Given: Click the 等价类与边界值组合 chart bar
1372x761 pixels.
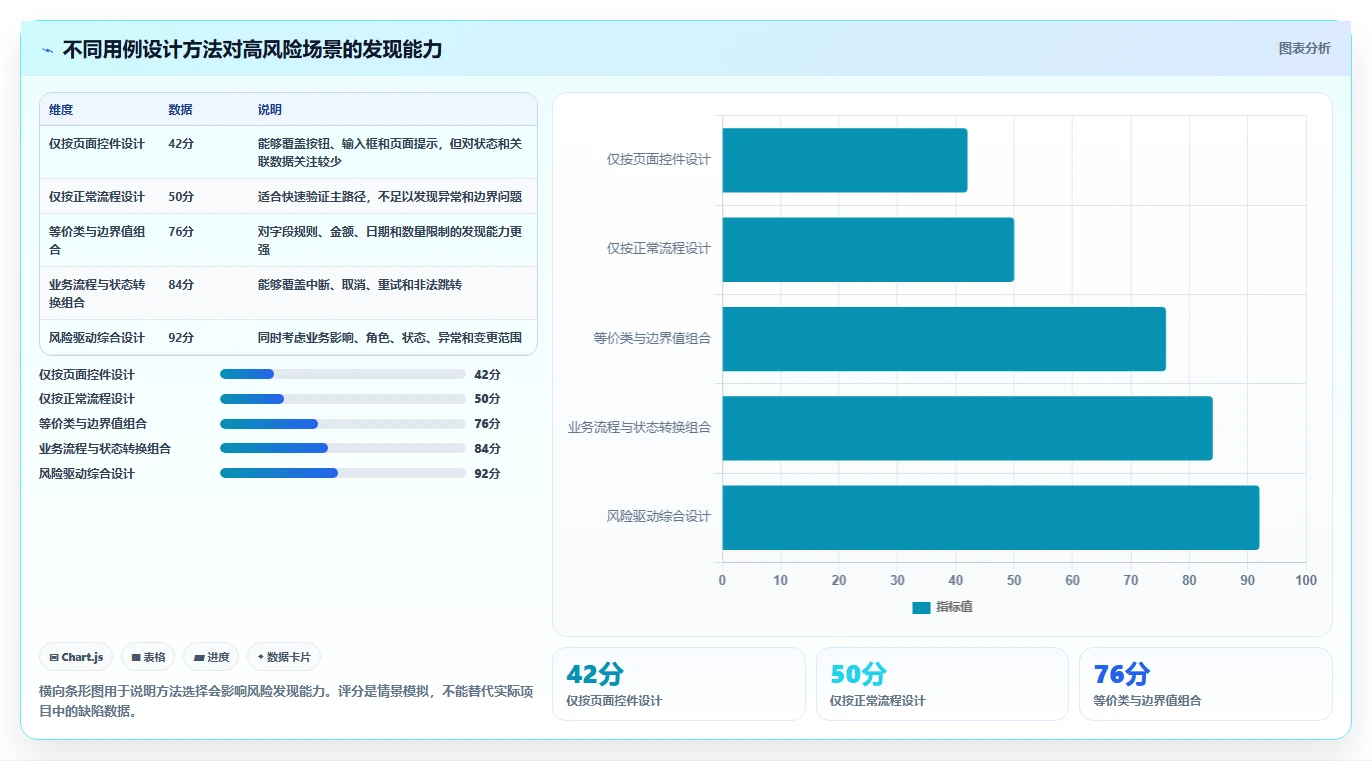Looking at the screenshot, I should (944, 338).
